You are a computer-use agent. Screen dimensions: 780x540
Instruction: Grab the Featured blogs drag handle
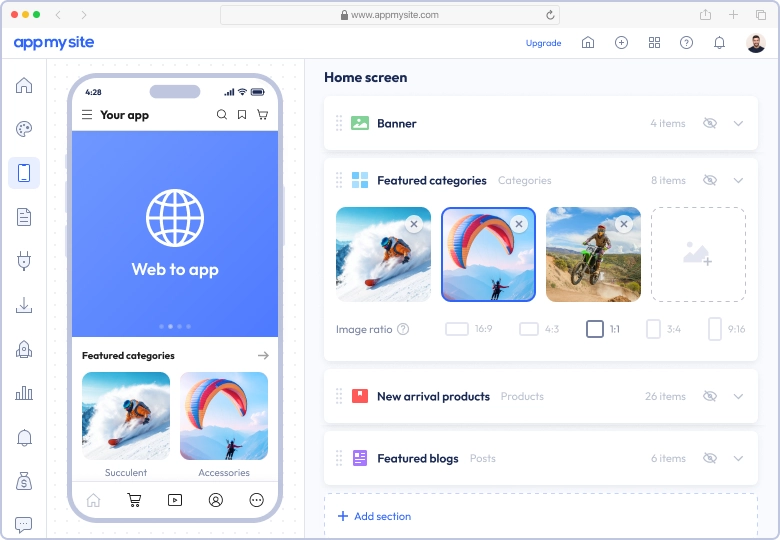[x=339, y=458]
